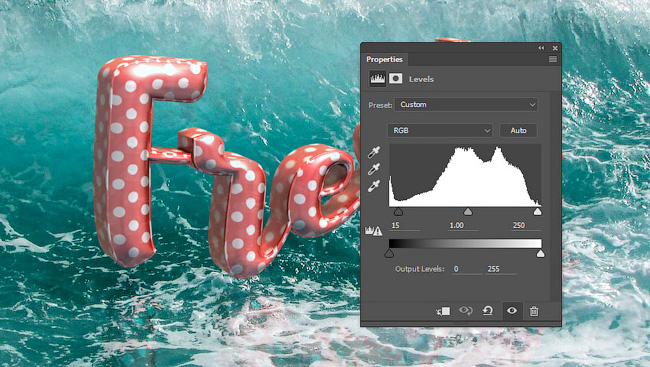Image resolution: width=650 pixels, height=367 pixels.
Task: Click the output white slider handle
Action: (x=541, y=253)
